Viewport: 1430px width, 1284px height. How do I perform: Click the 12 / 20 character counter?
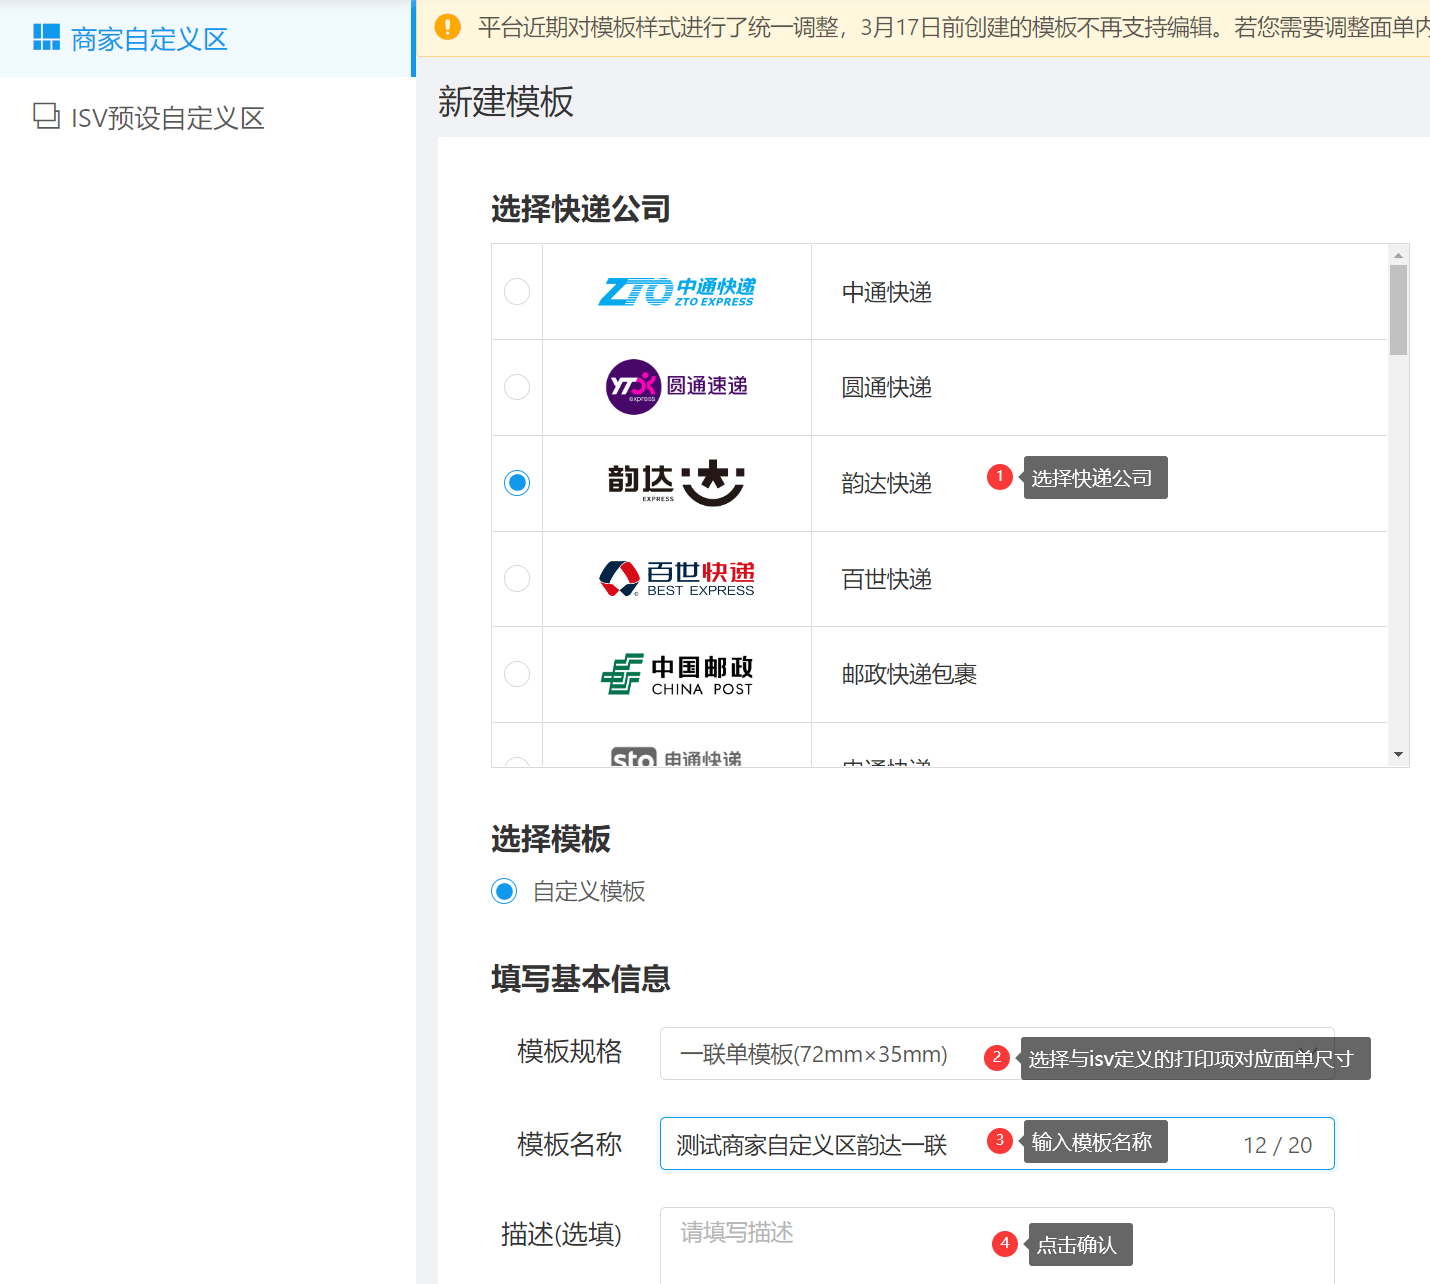point(1278,1145)
